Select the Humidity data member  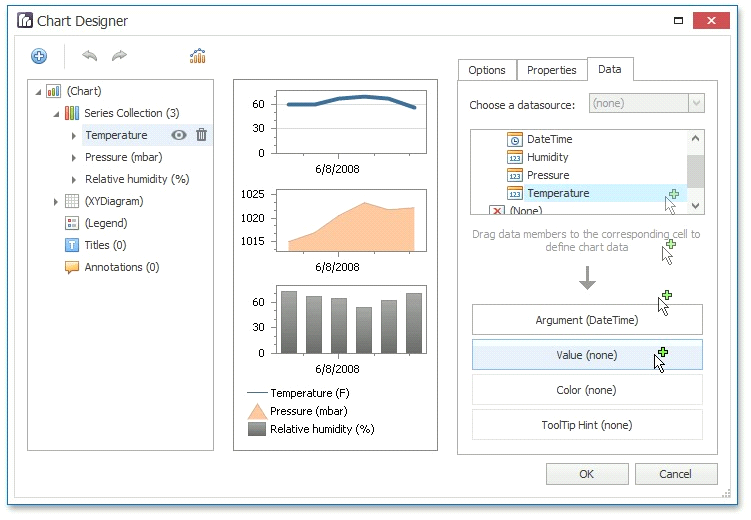(x=547, y=157)
